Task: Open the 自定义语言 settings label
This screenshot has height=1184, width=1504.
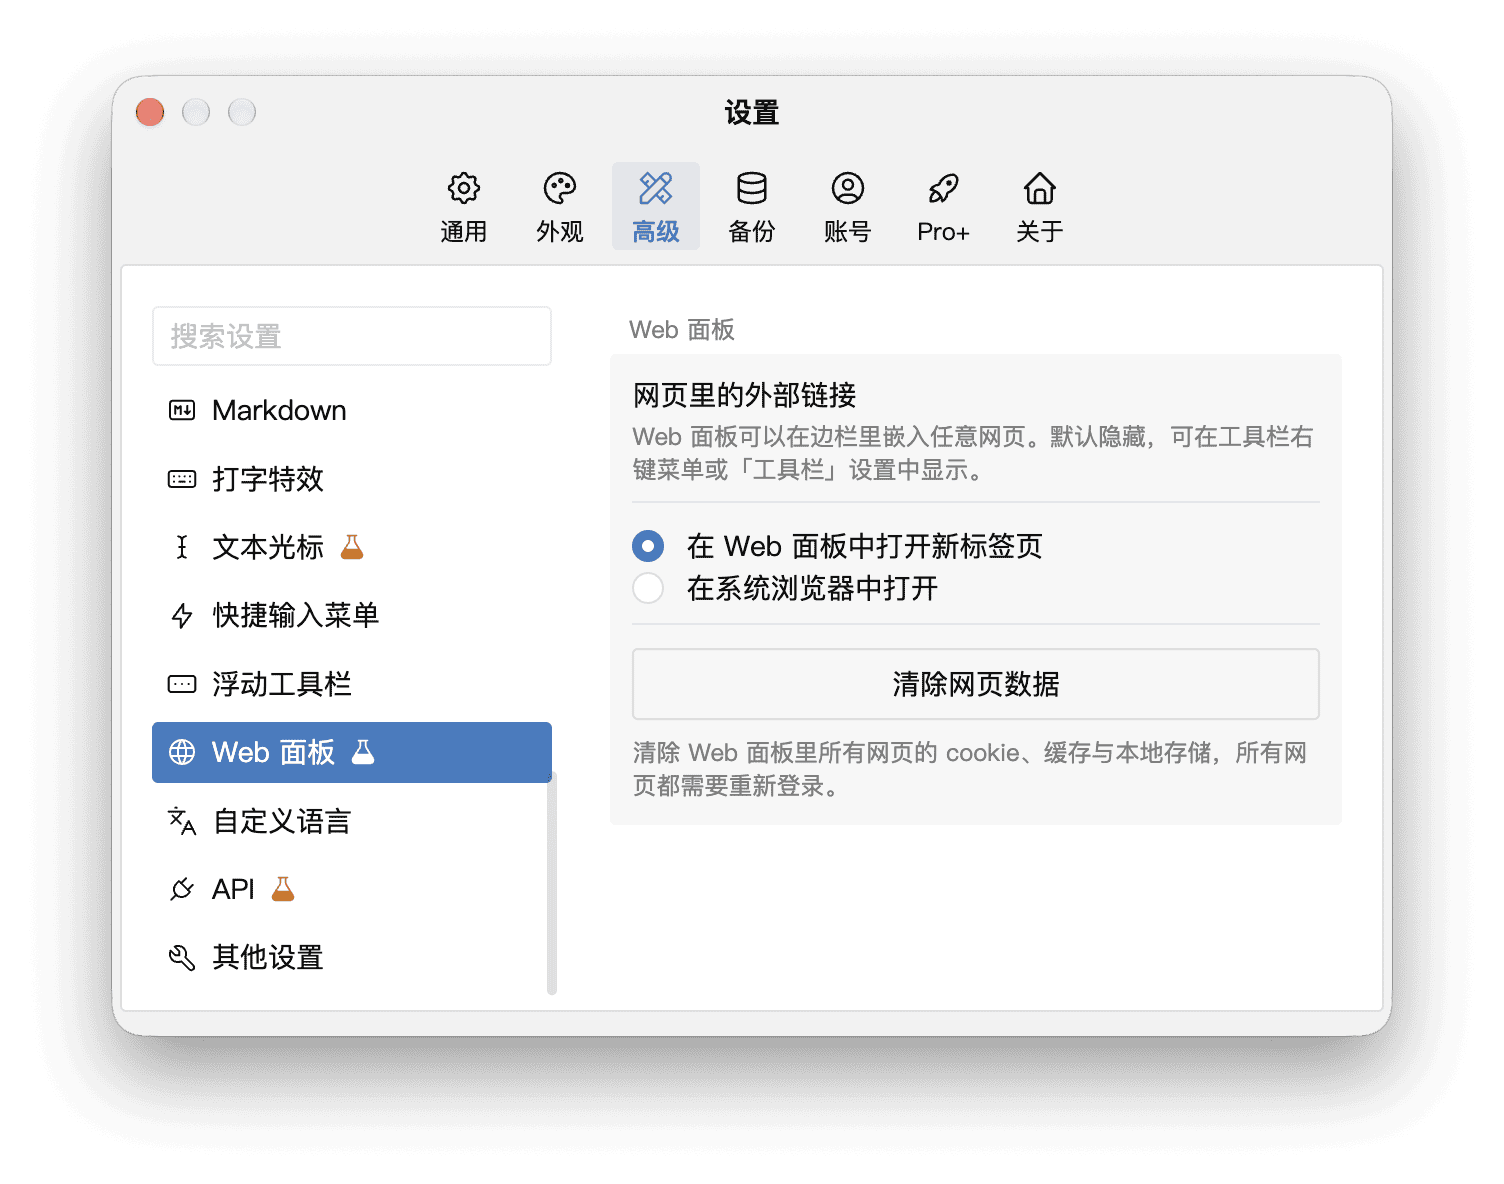Action: tap(282, 821)
